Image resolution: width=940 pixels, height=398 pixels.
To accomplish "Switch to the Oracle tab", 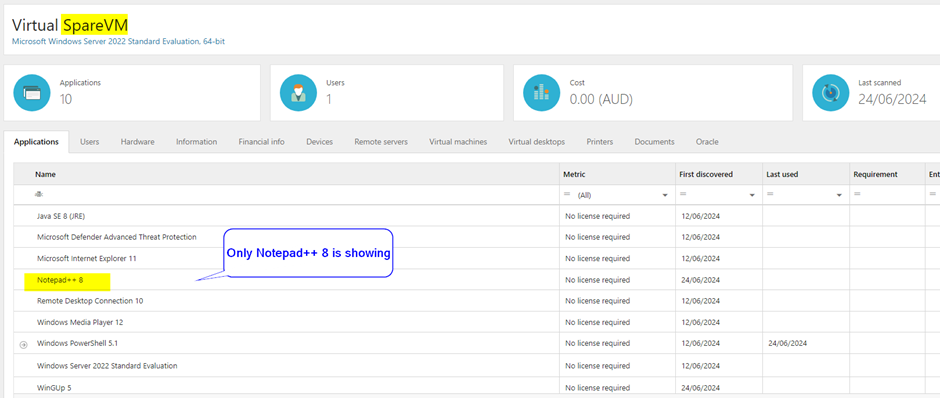I will pos(707,142).
